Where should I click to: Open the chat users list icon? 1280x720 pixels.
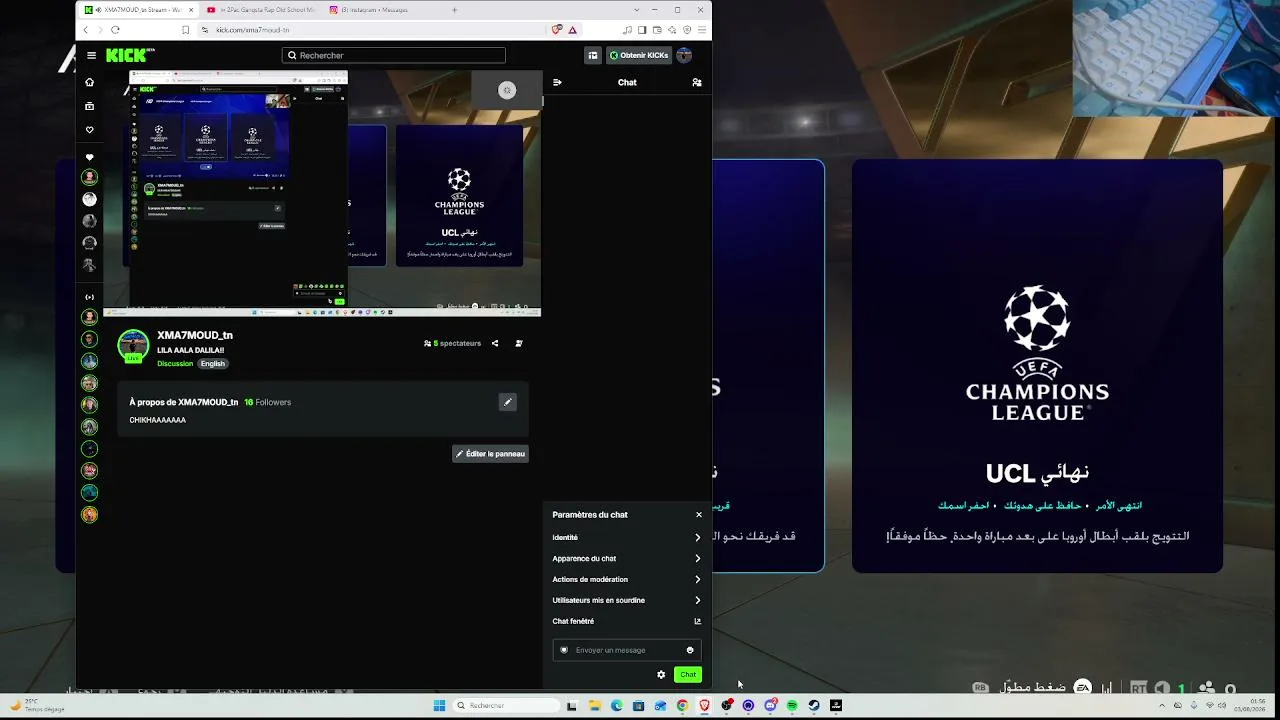(697, 82)
